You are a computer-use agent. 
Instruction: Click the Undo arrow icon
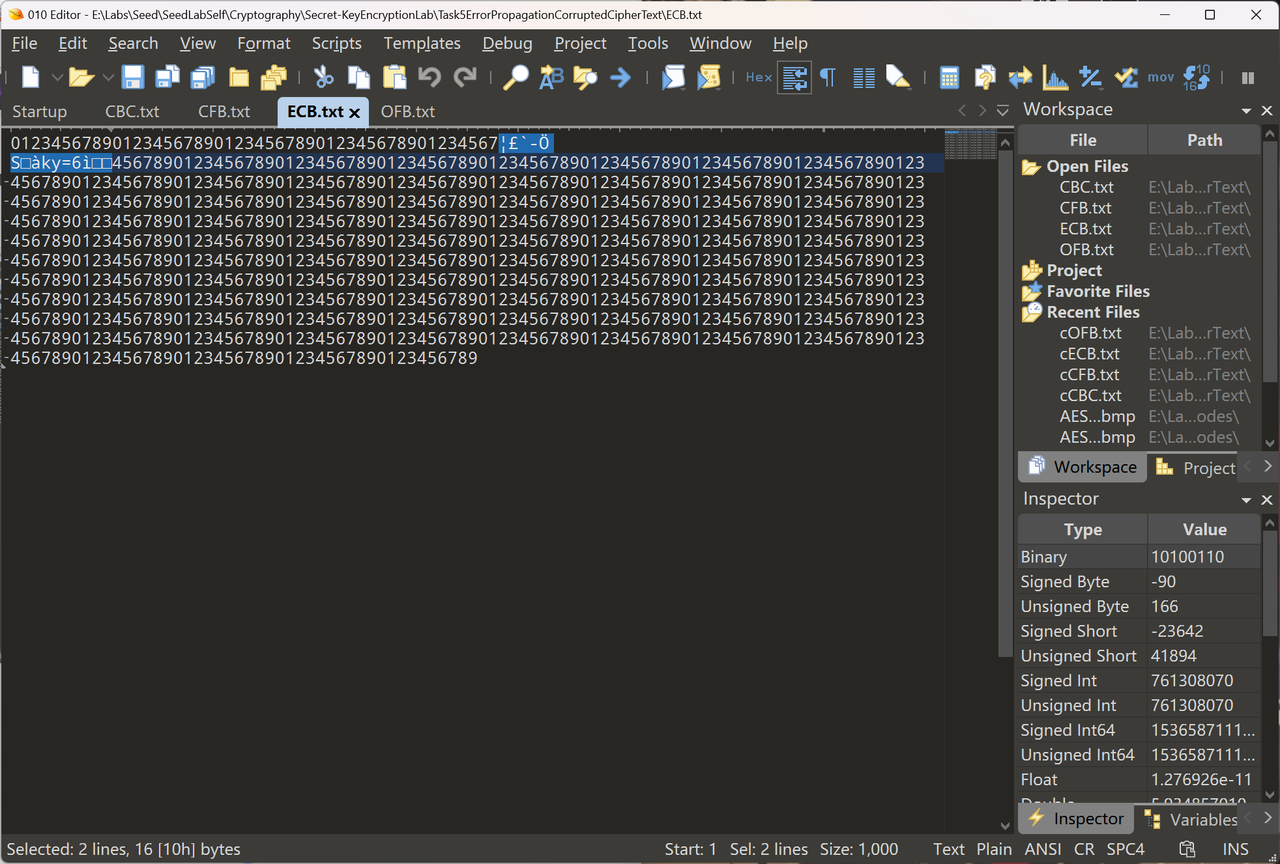[429, 77]
